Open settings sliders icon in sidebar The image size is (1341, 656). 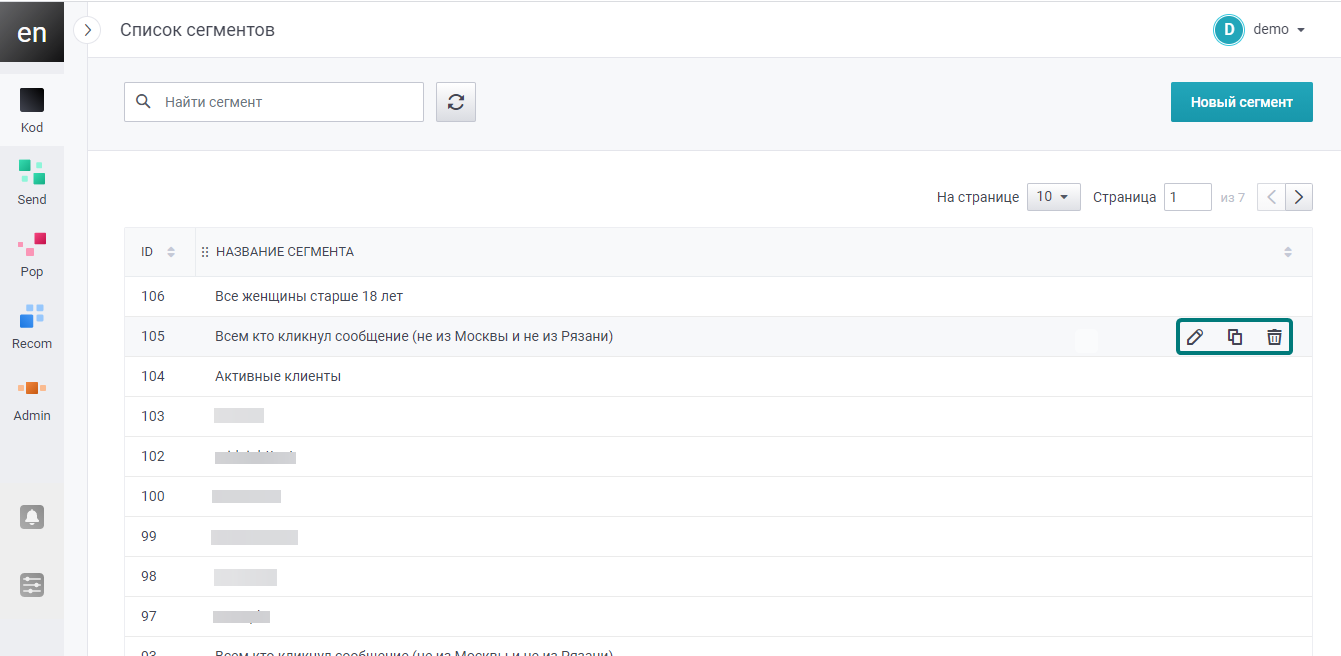[x=32, y=585]
